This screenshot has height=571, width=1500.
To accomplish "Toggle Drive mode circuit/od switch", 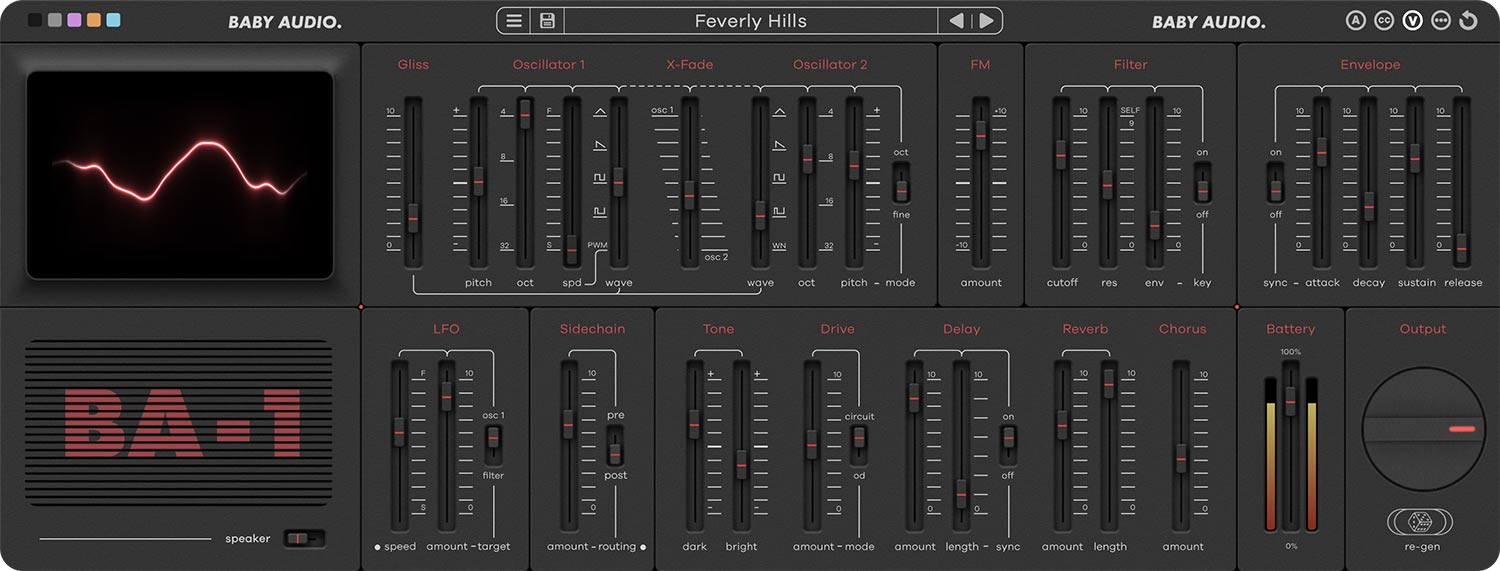I will [x=858, y=446].
